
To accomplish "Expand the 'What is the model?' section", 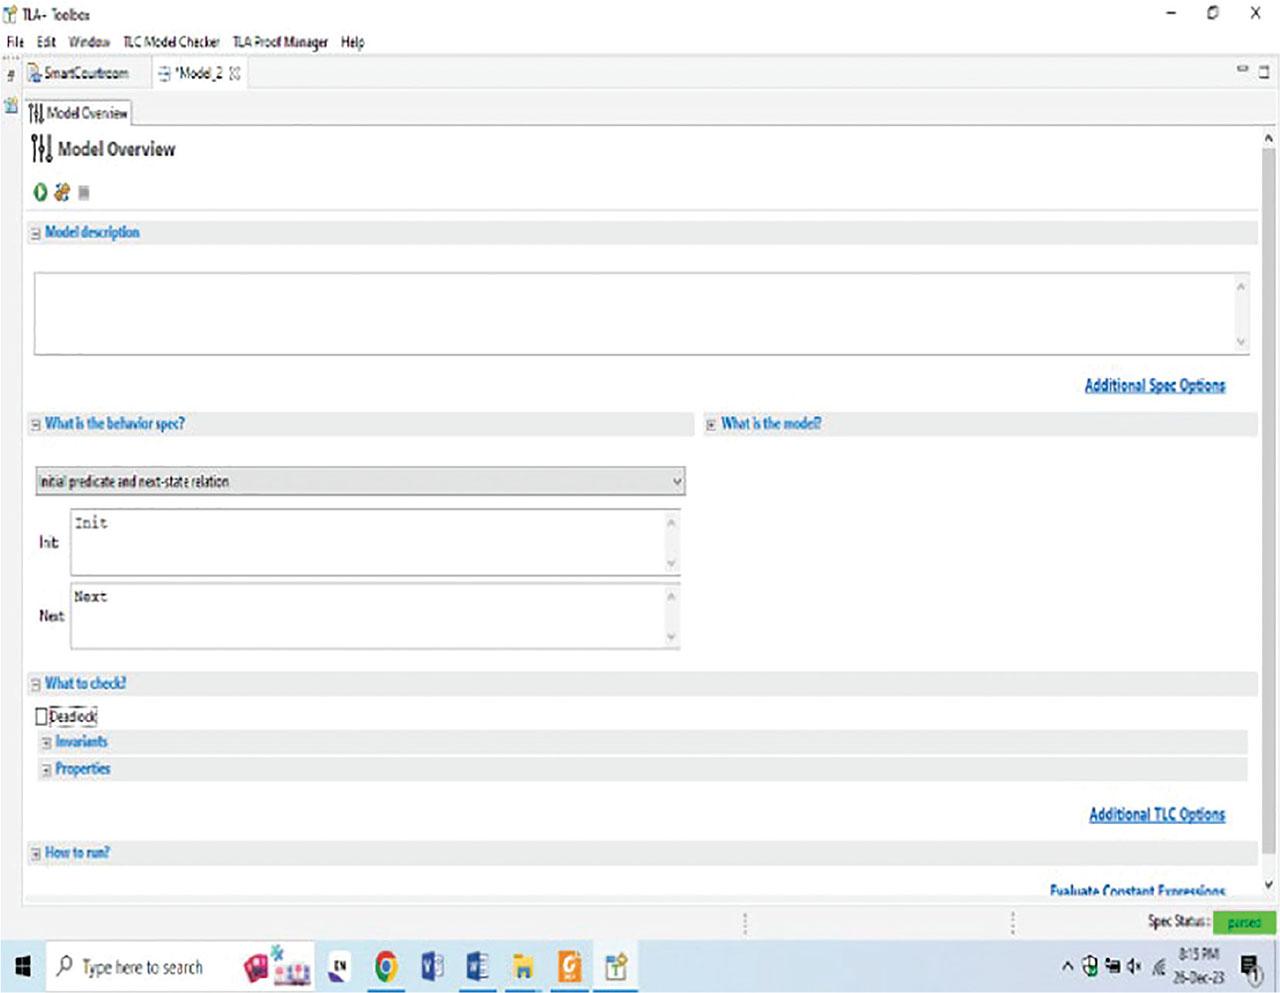I will coord(711,425).
